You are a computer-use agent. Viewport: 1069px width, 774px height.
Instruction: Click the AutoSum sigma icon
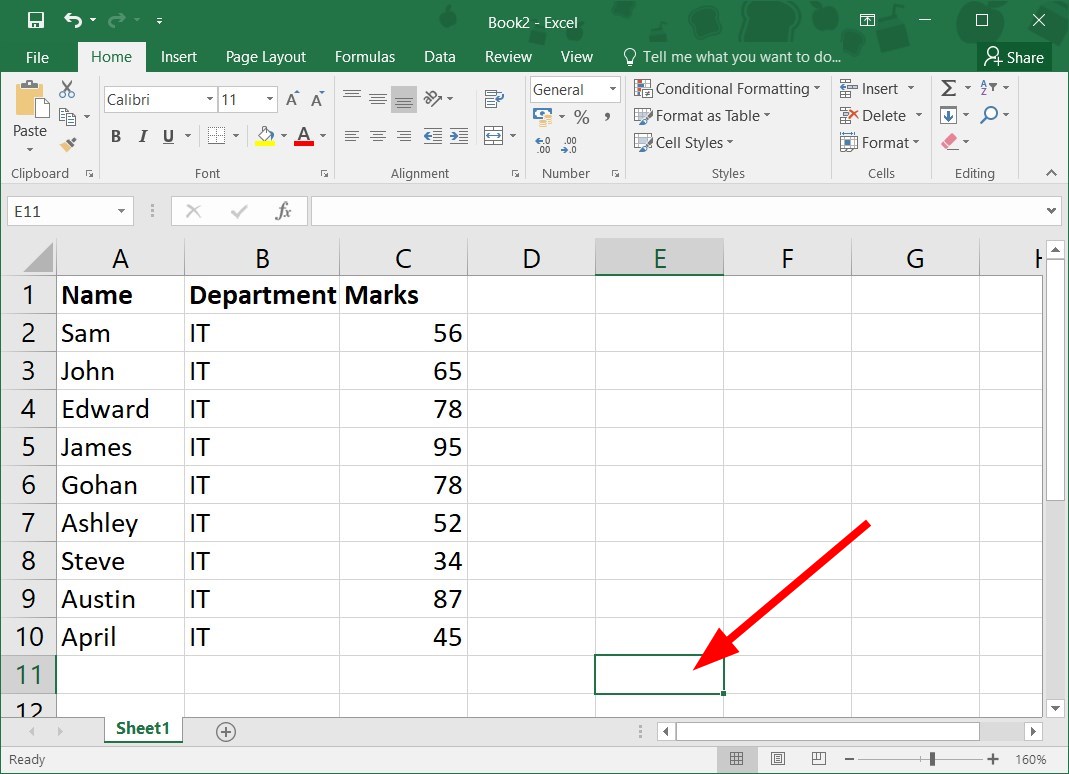[x=948, y=89]
